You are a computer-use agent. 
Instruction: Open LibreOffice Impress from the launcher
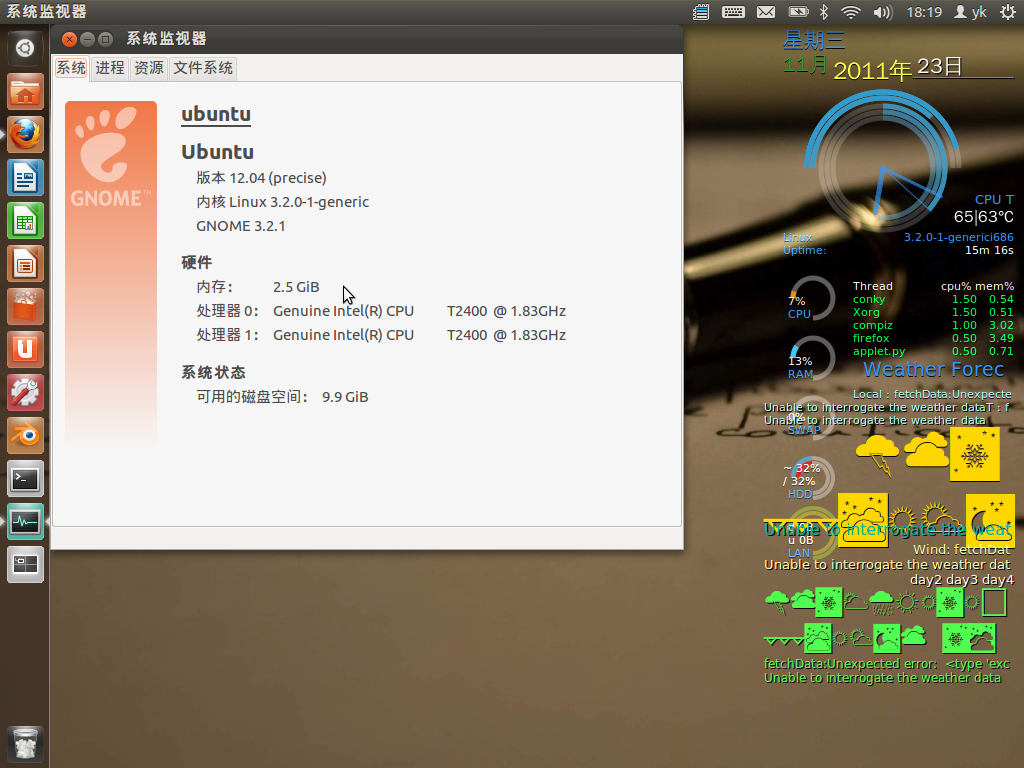(x=25, y=264)
